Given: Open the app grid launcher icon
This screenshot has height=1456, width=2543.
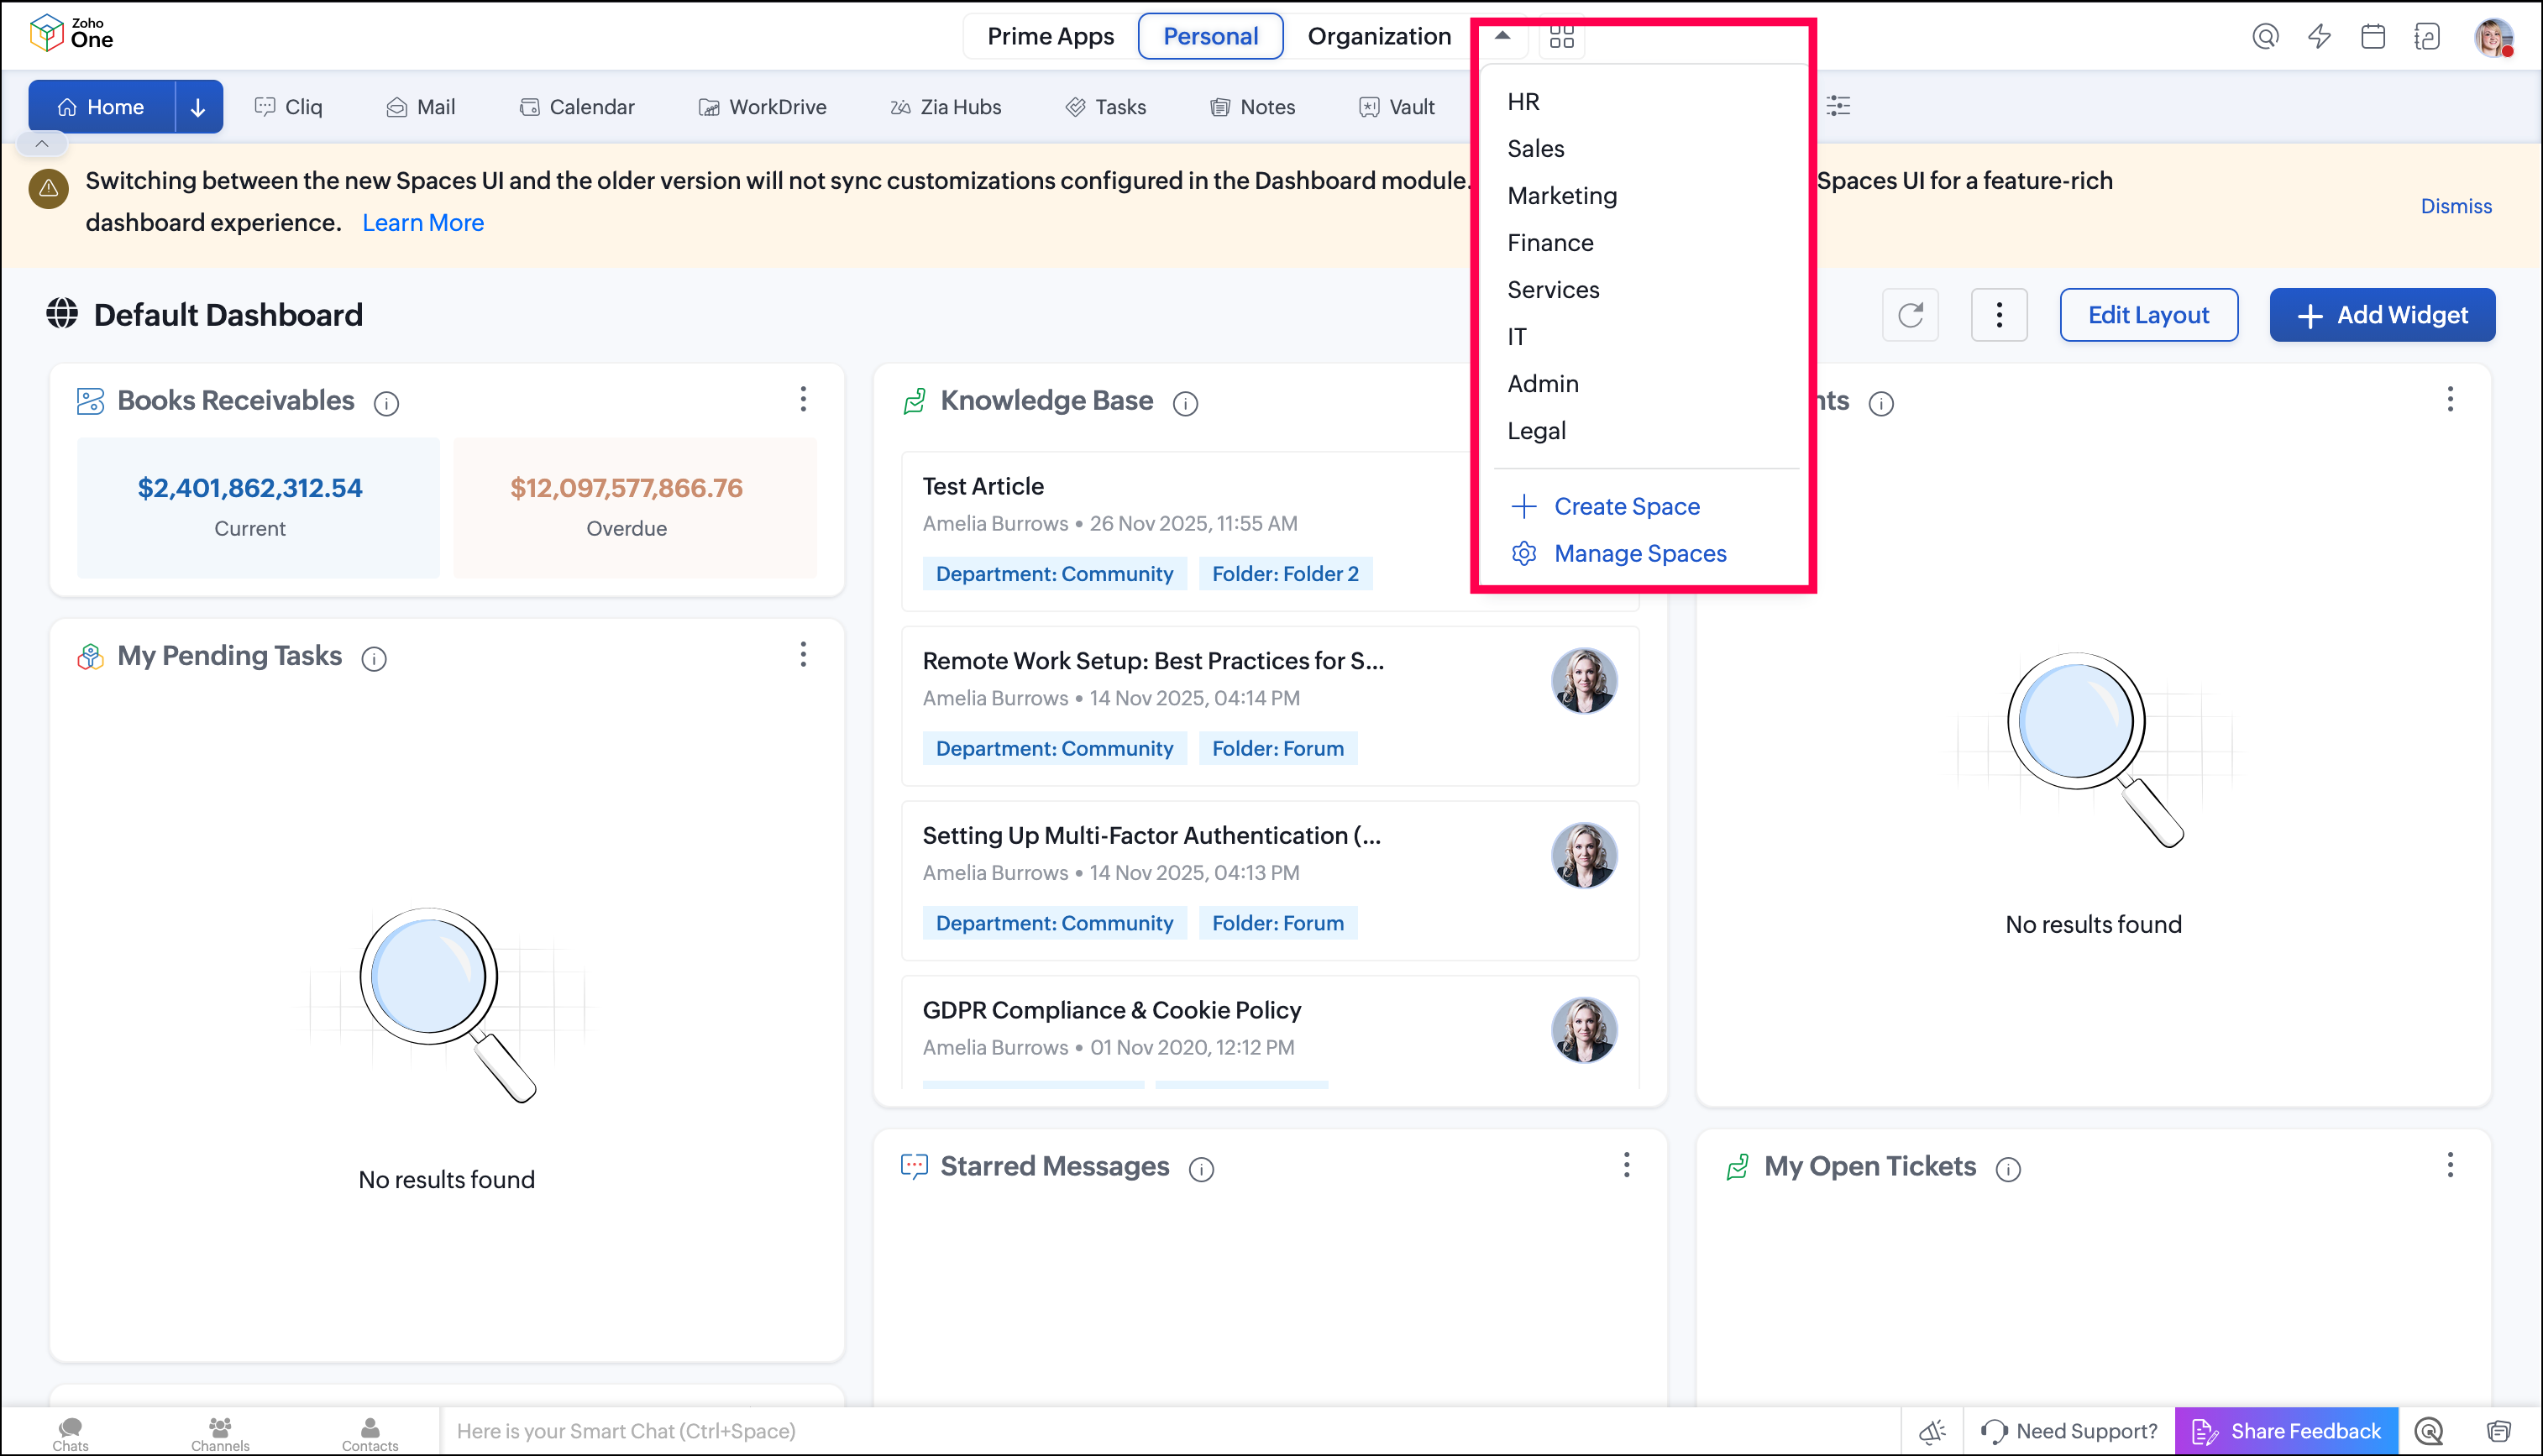Looking at the screenshot, I should click(1561, 37).
